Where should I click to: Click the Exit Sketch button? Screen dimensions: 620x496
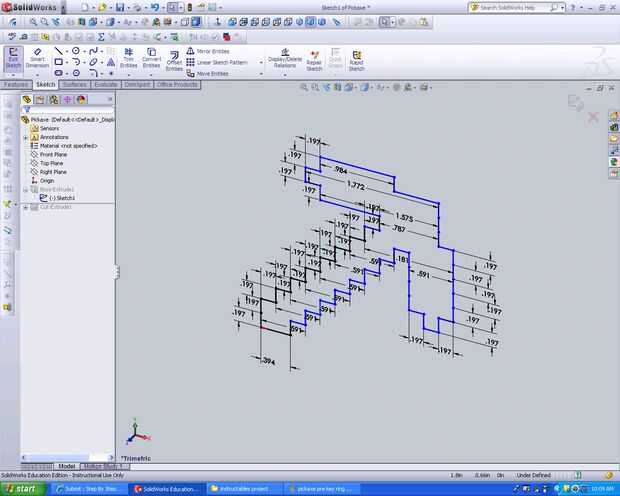(x=13, y=59)
